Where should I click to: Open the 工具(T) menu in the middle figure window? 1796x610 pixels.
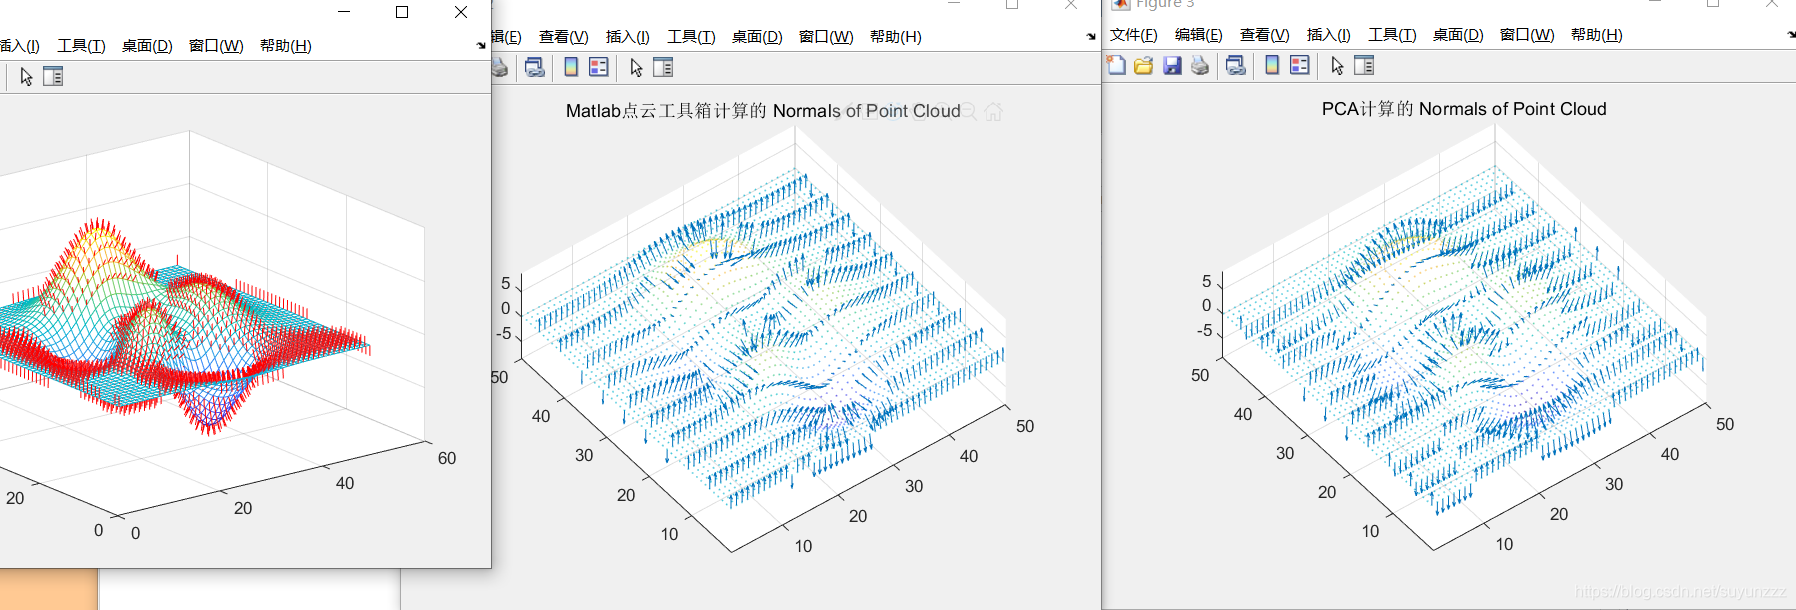click(x=691, y=37)
